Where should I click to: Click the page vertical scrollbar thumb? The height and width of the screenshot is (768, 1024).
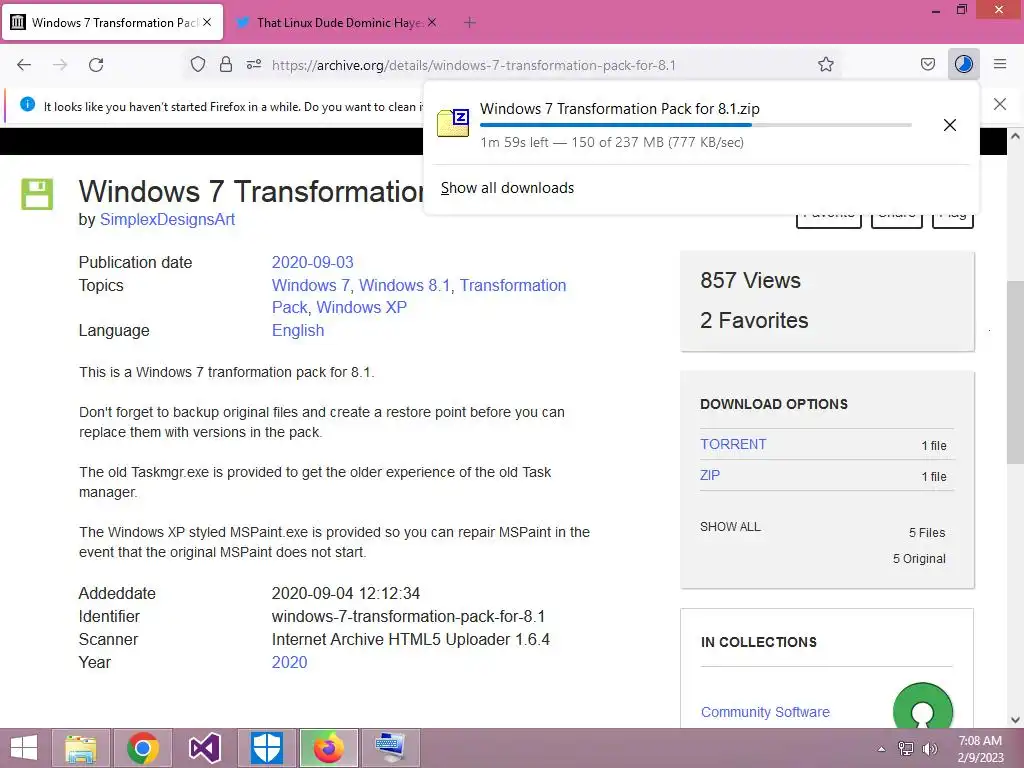(1015, 372)
